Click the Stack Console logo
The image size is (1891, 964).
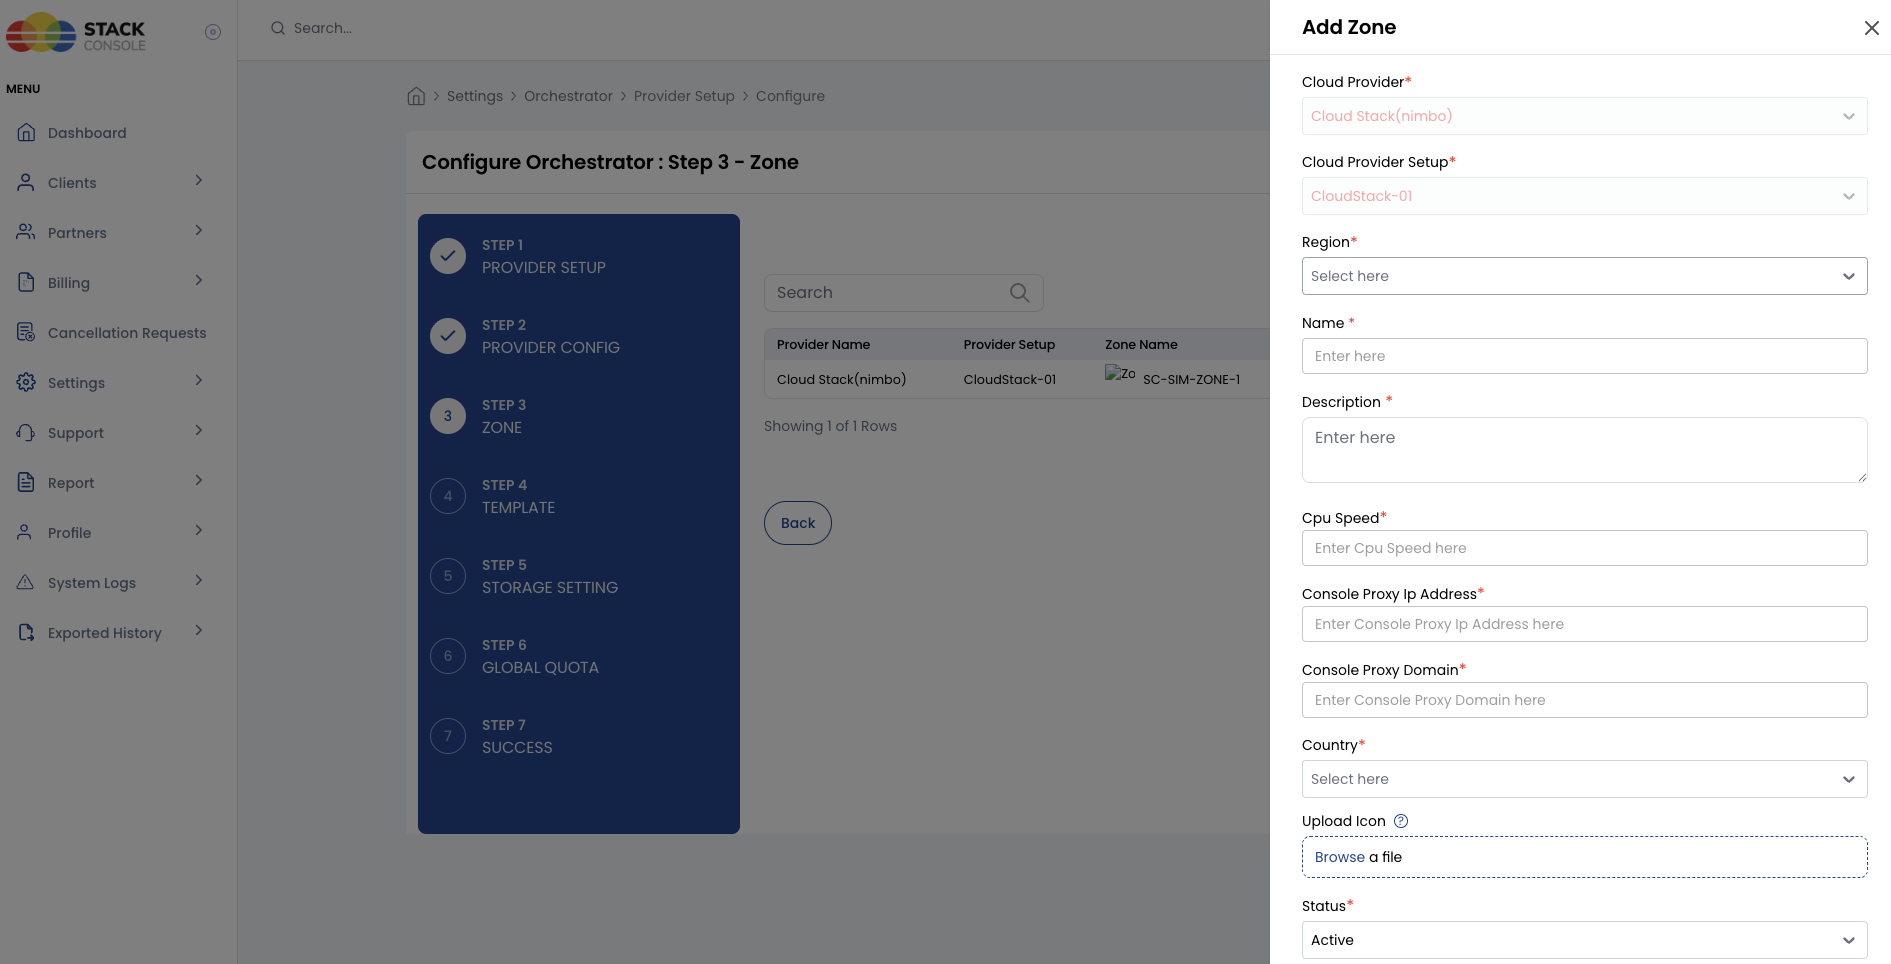coord(76,32)
